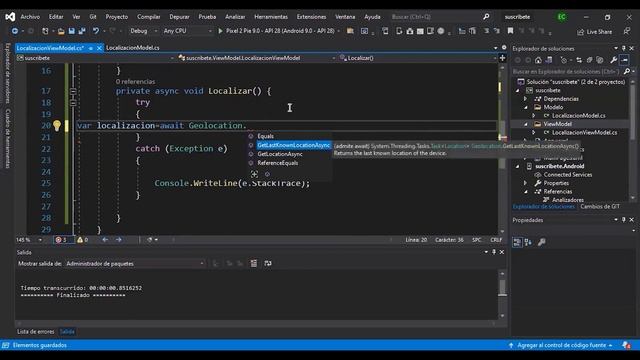Open the Depurar menu

pos(179,17)
